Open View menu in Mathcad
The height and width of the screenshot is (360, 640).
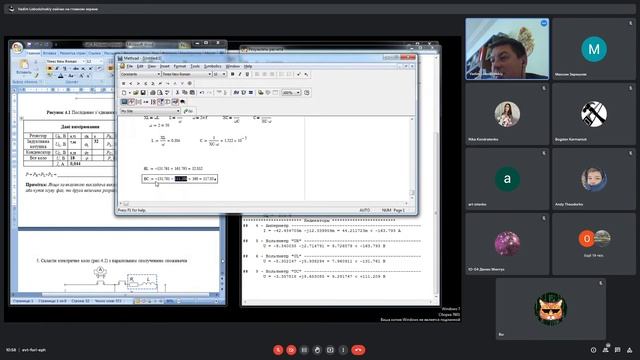pos(152,66)
